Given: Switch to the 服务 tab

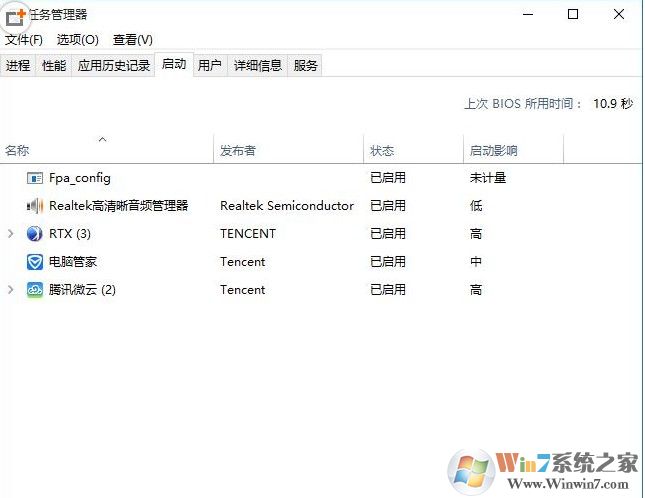Looking at the screenshot, I should click(305, 65).
